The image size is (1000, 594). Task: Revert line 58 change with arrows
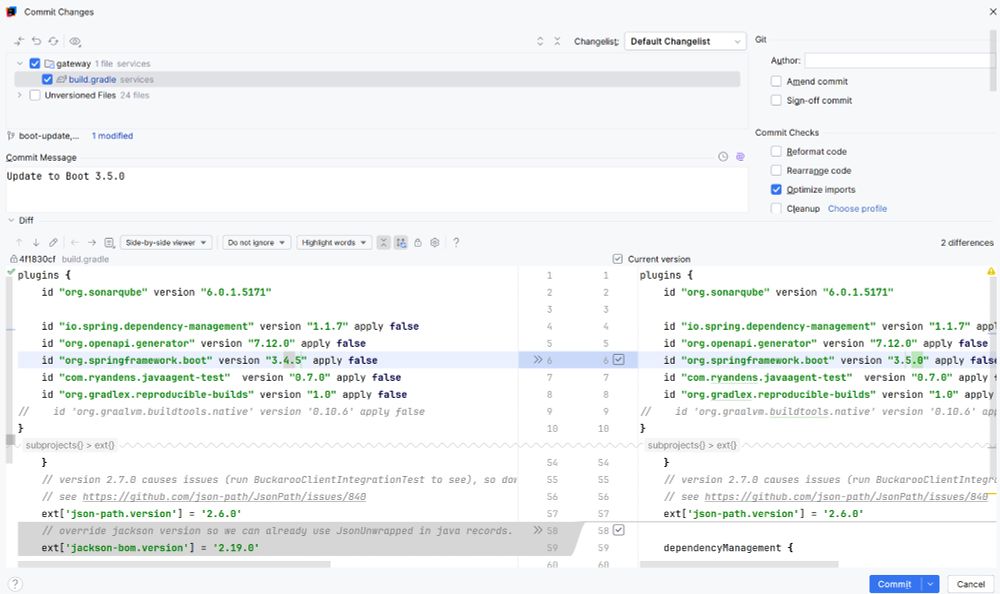pos(538,530)
